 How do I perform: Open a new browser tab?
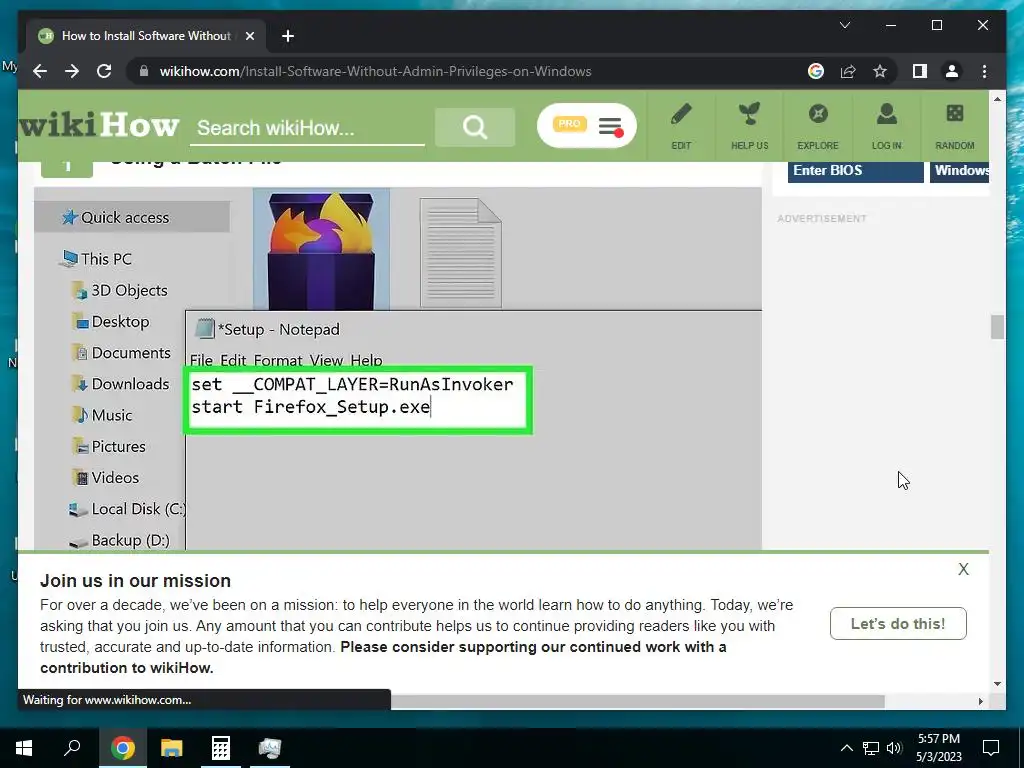click(x=288, y=36)
